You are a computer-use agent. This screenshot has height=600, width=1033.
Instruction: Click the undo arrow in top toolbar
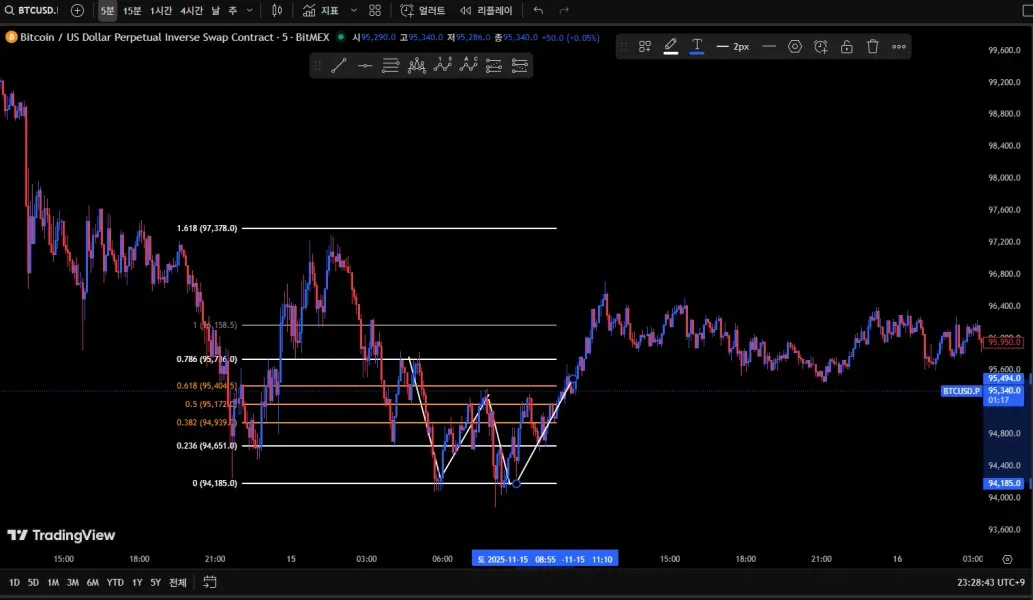(539, 10)
